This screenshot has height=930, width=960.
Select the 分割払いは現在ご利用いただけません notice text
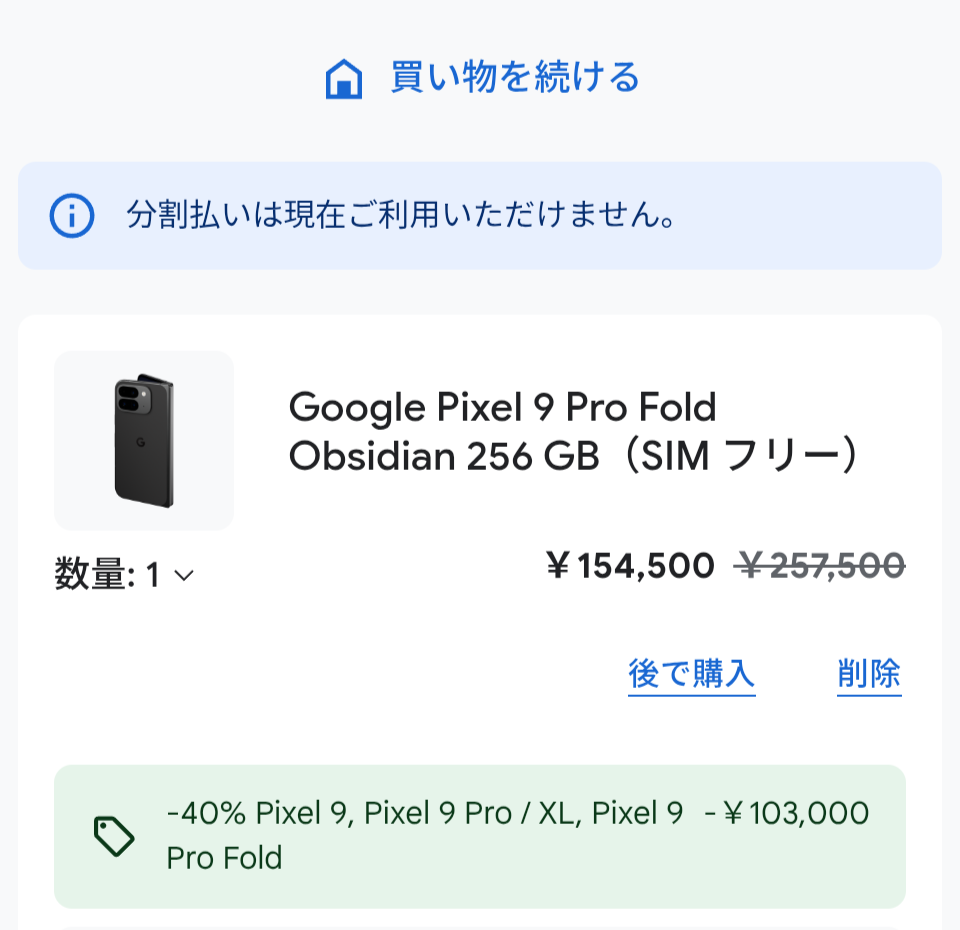click(401, 215)
